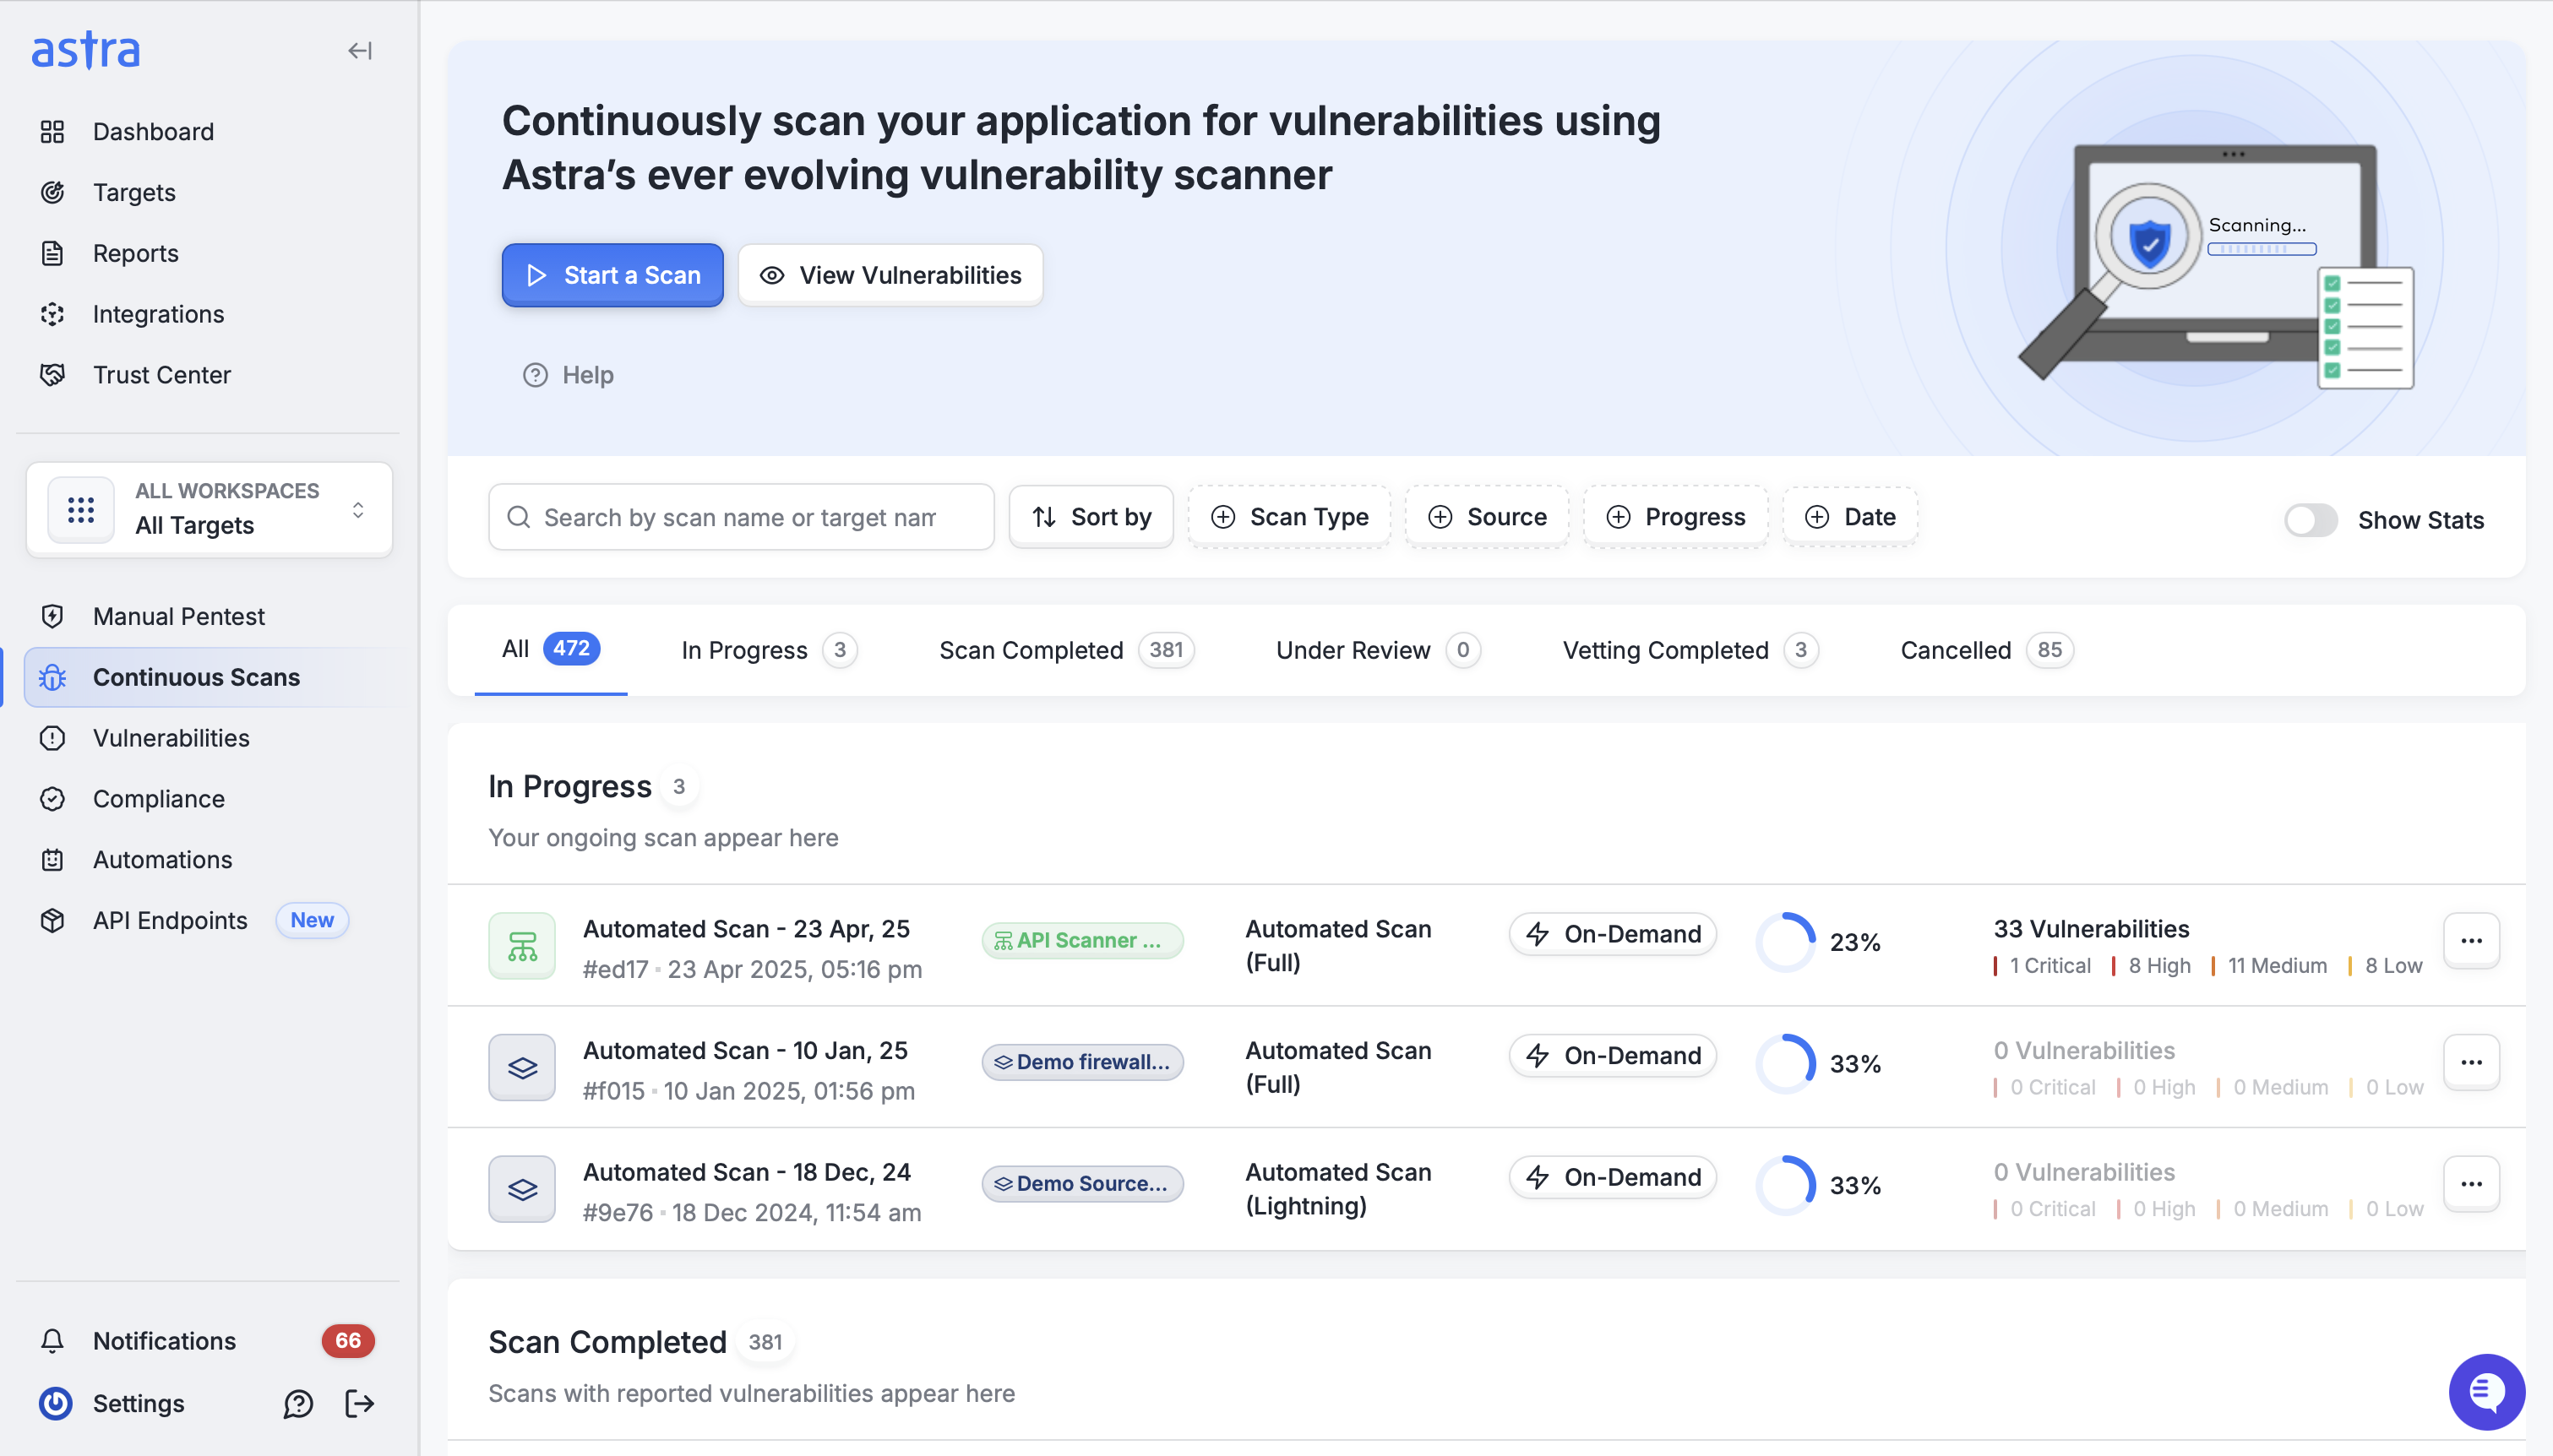Click the New badge beside API Endpoints
Viewport: 2553px width, 1456px height.
point(312,920)
